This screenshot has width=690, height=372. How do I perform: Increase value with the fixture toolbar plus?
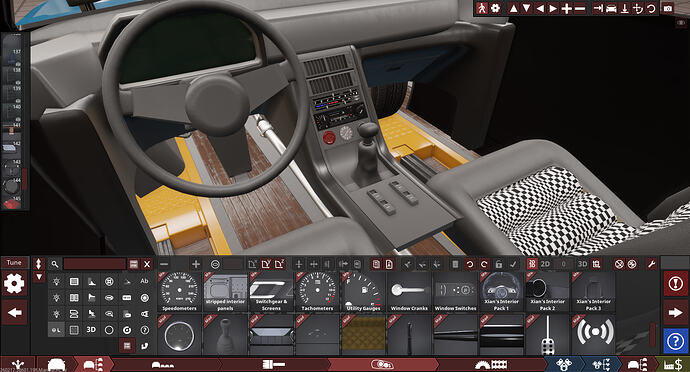pos(196,264)
